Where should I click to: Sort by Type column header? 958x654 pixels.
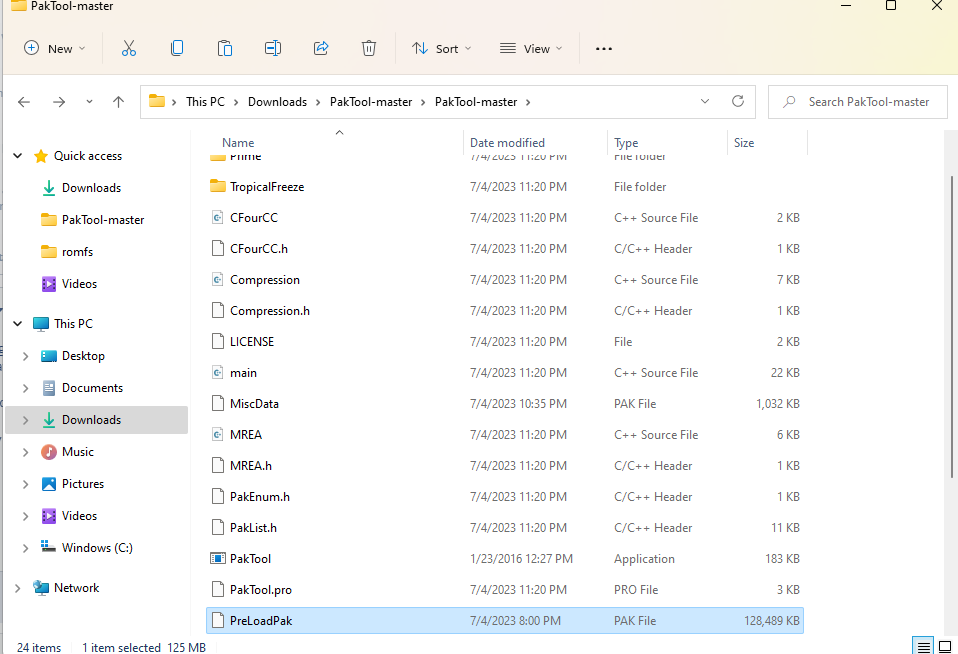click(x=626, y=142)
